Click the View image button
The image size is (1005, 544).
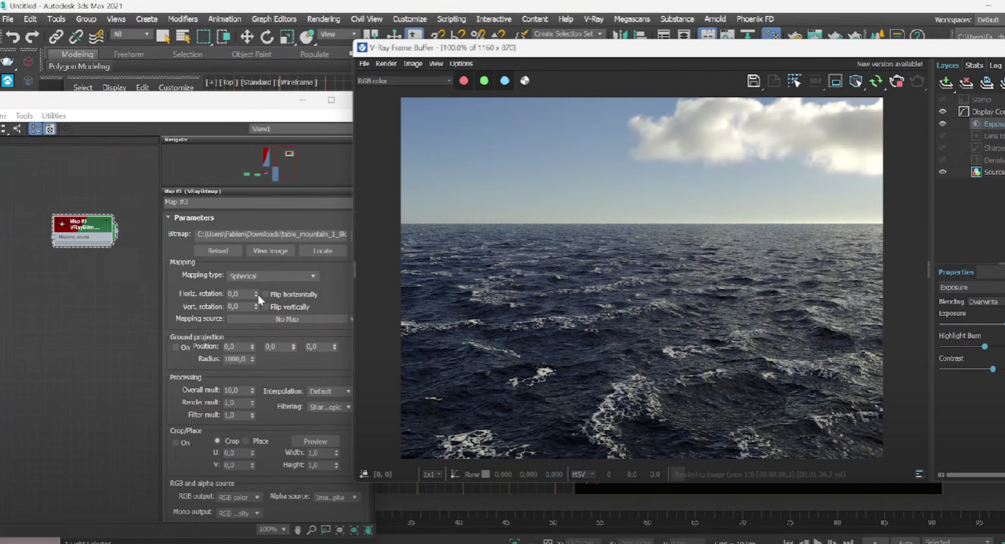tap(270, 251)
